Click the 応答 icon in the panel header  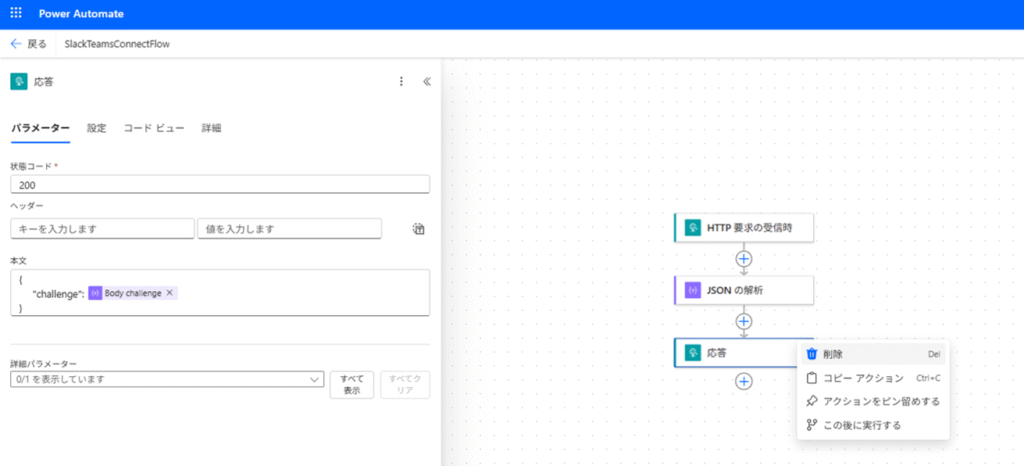coord(19,82)
